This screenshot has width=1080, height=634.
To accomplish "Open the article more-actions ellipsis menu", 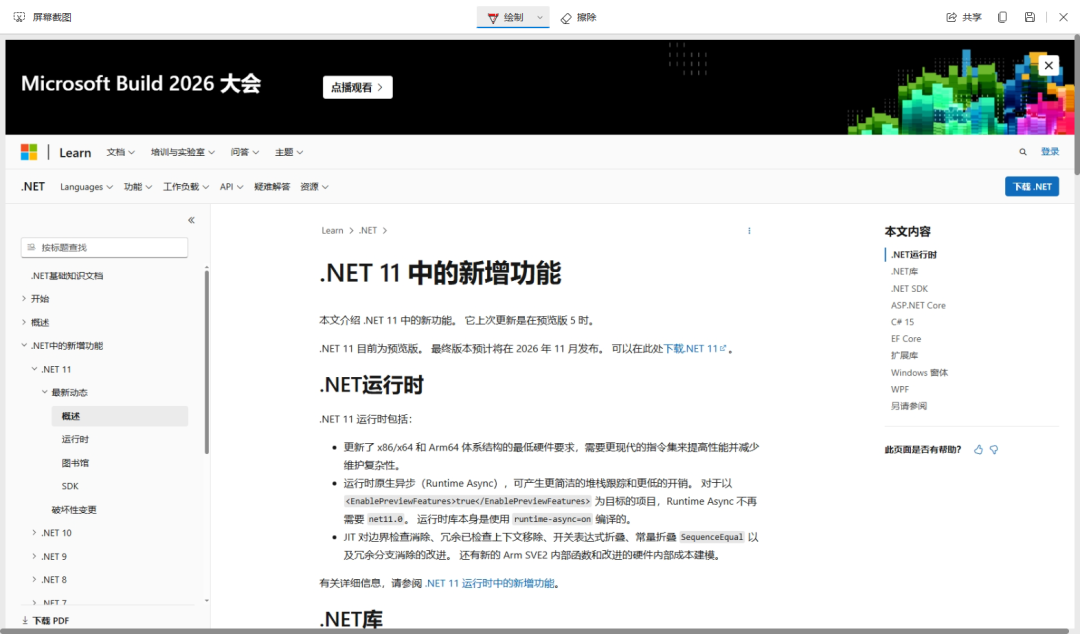I will 749,231.
